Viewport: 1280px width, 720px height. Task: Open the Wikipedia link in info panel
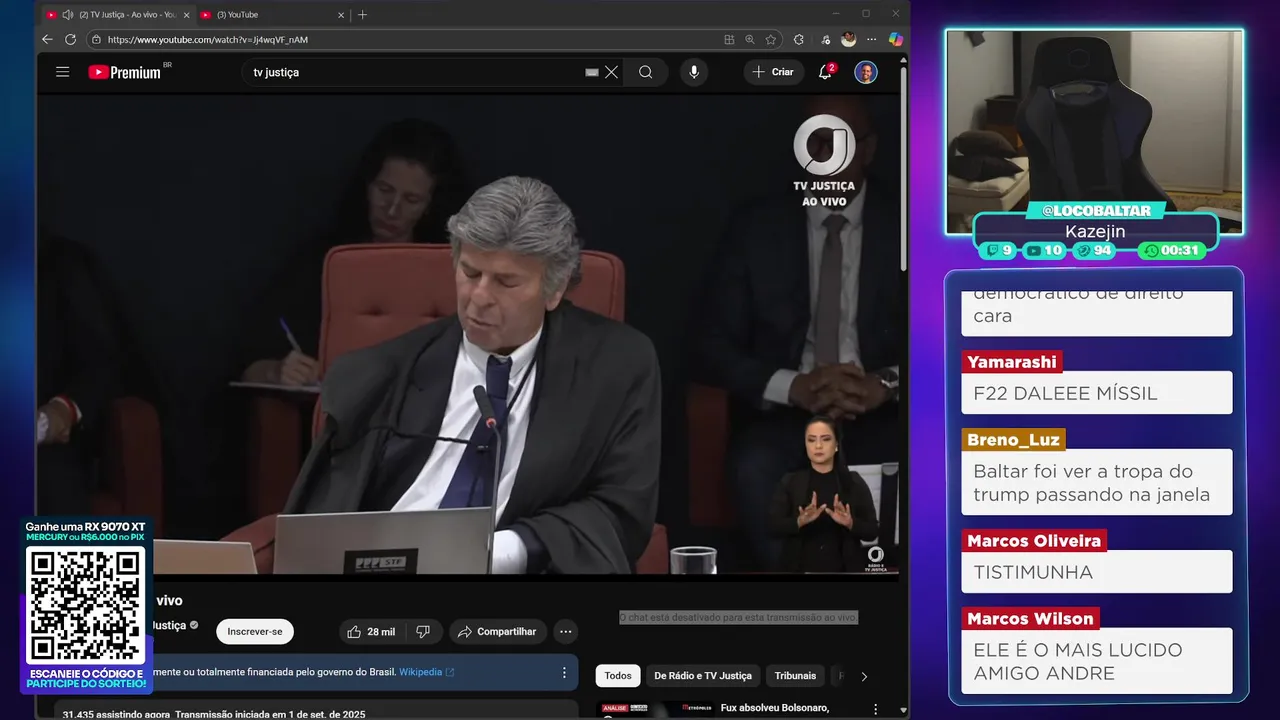click(x=426, y=672)
